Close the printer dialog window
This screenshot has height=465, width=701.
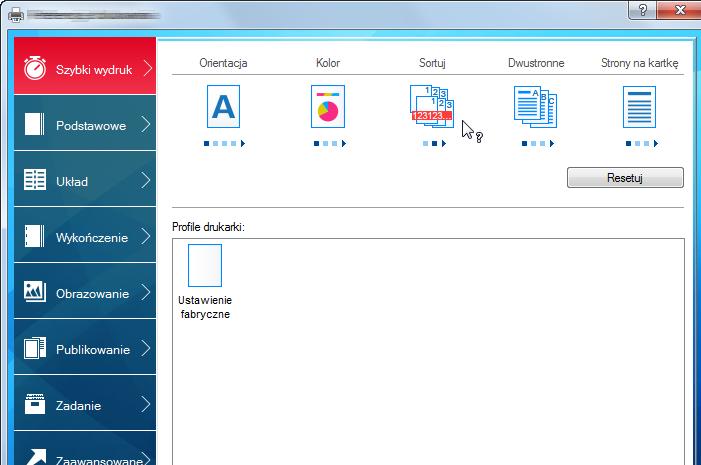[680, 9]
